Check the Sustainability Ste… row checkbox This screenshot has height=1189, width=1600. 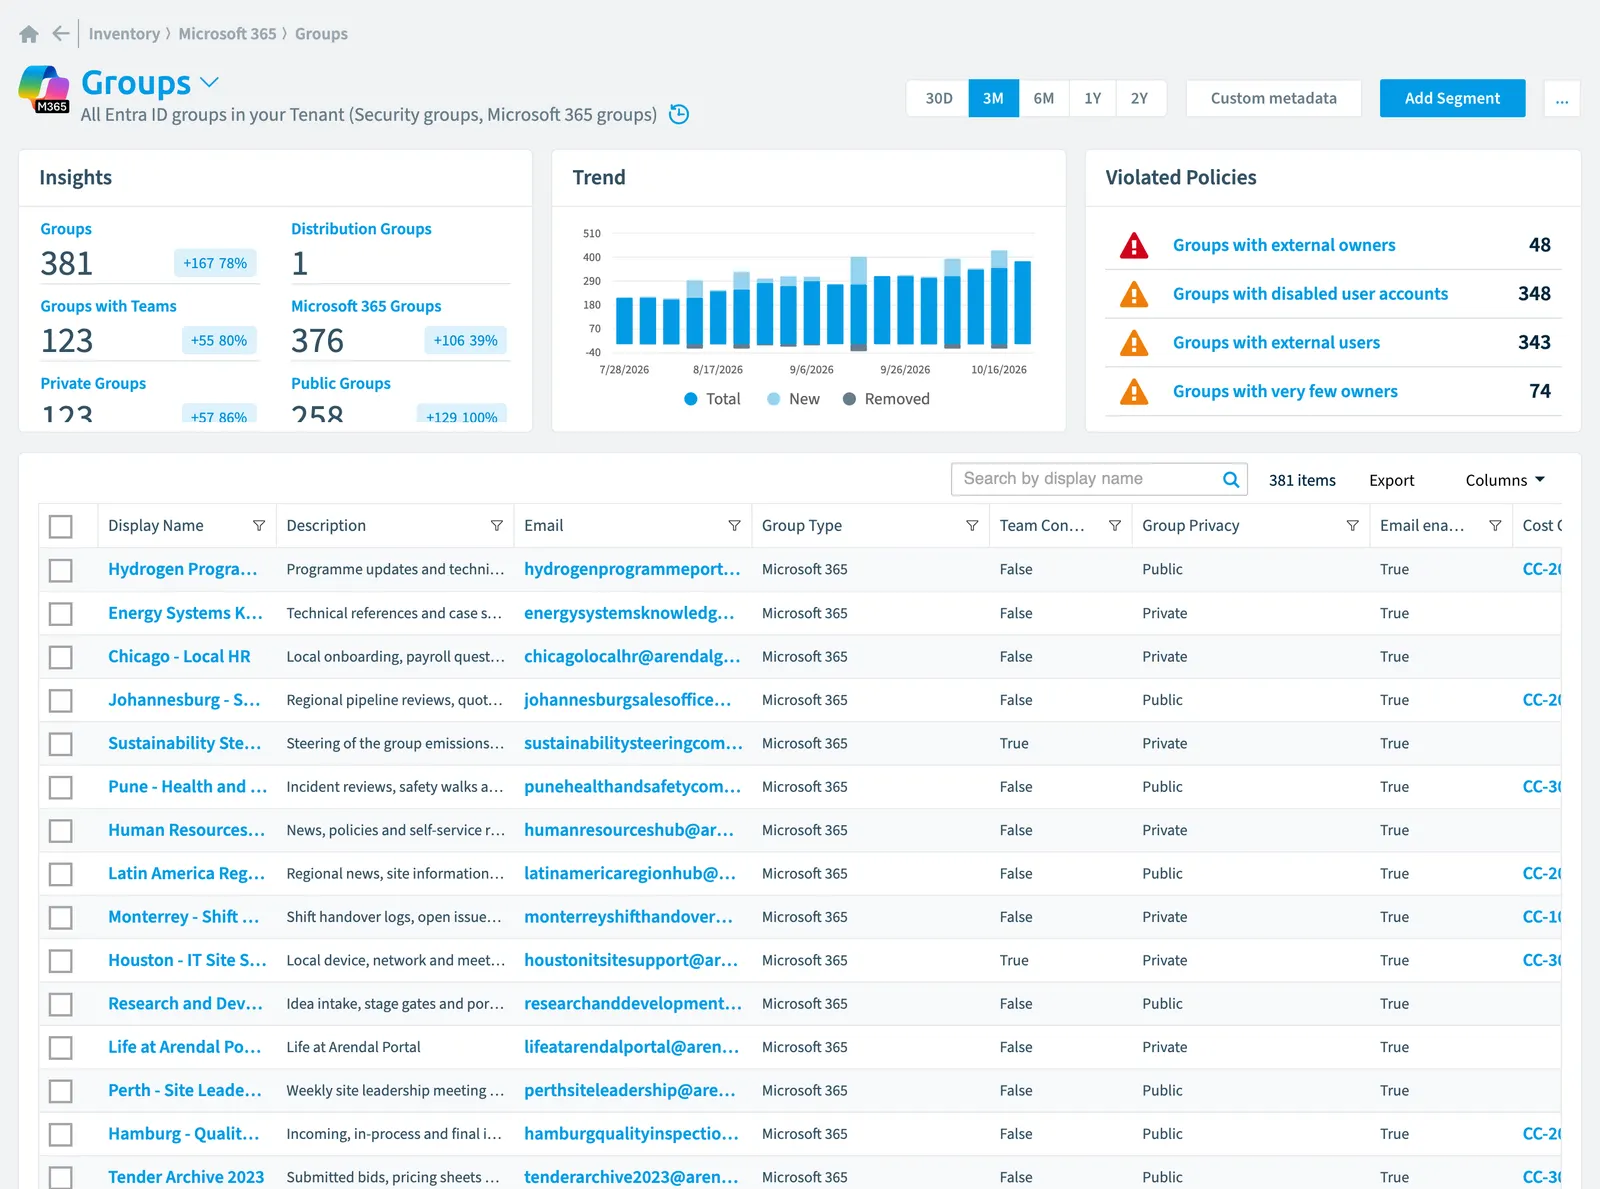coord(61,744)
